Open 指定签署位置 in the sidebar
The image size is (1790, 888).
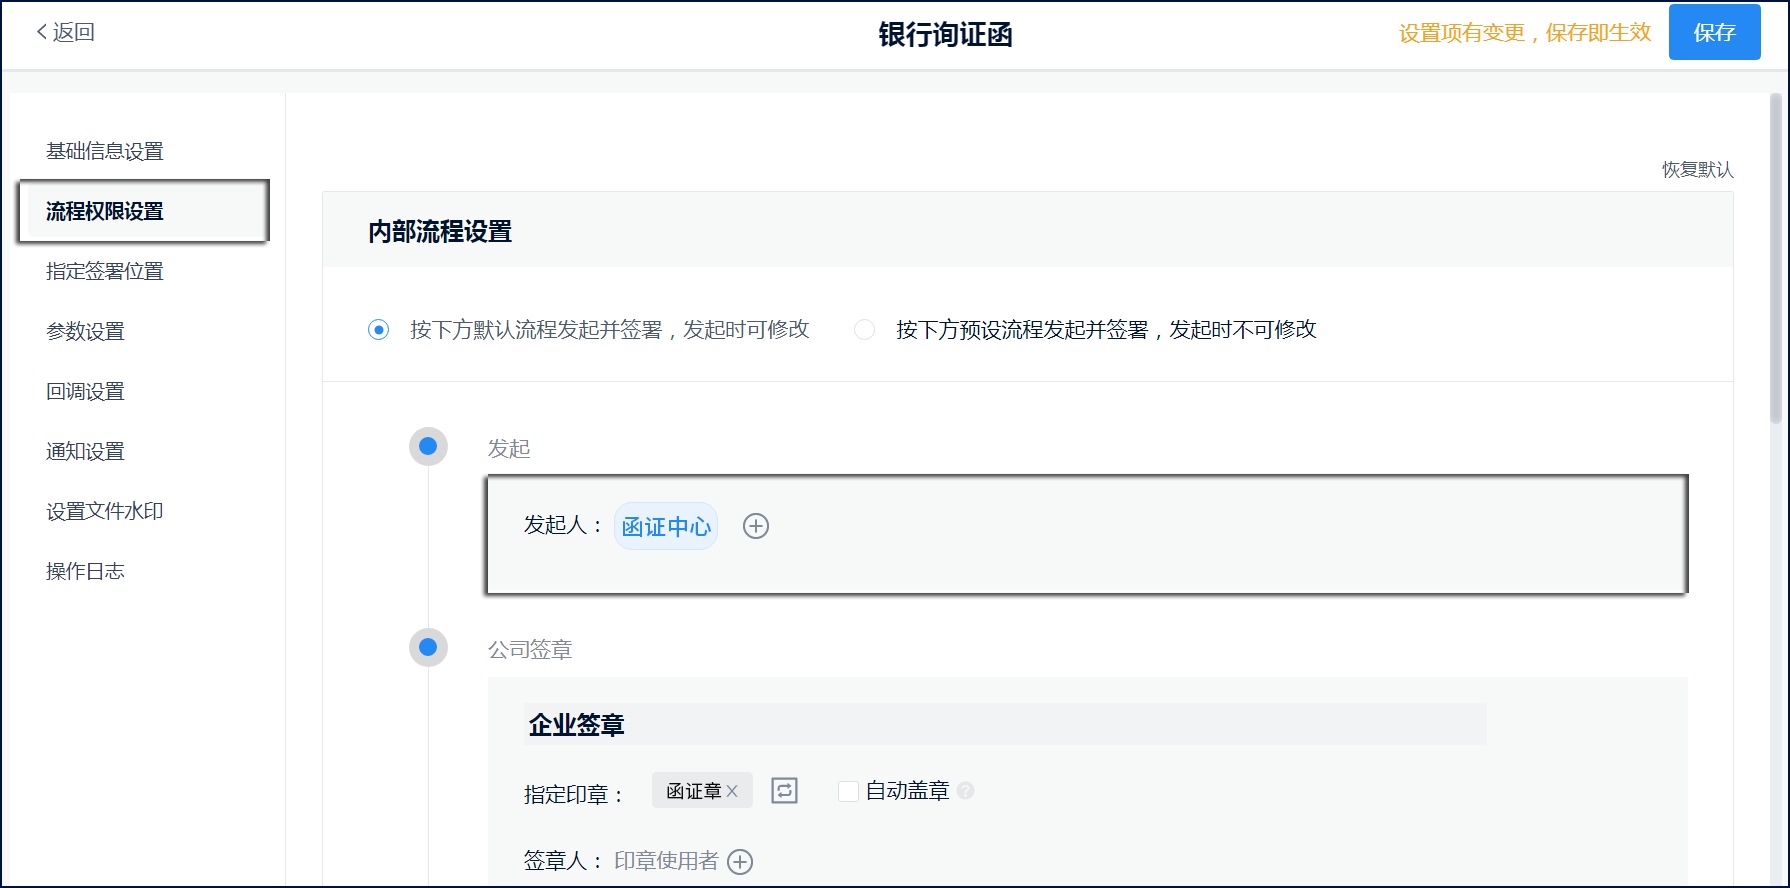coord(105,271)
